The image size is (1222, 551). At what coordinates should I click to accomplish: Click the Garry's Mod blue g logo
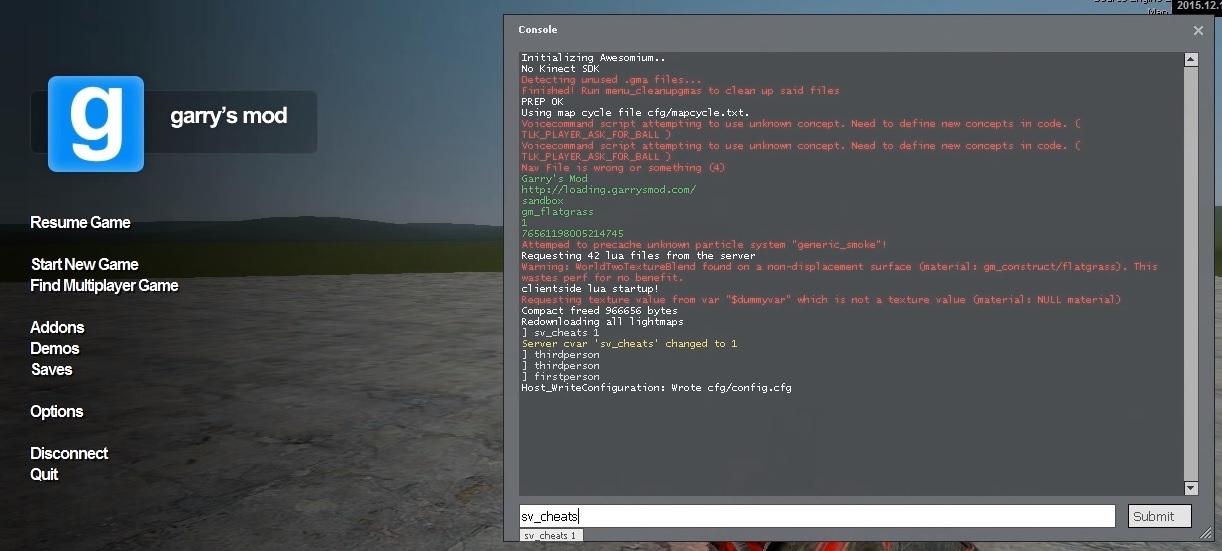[96, 124]
